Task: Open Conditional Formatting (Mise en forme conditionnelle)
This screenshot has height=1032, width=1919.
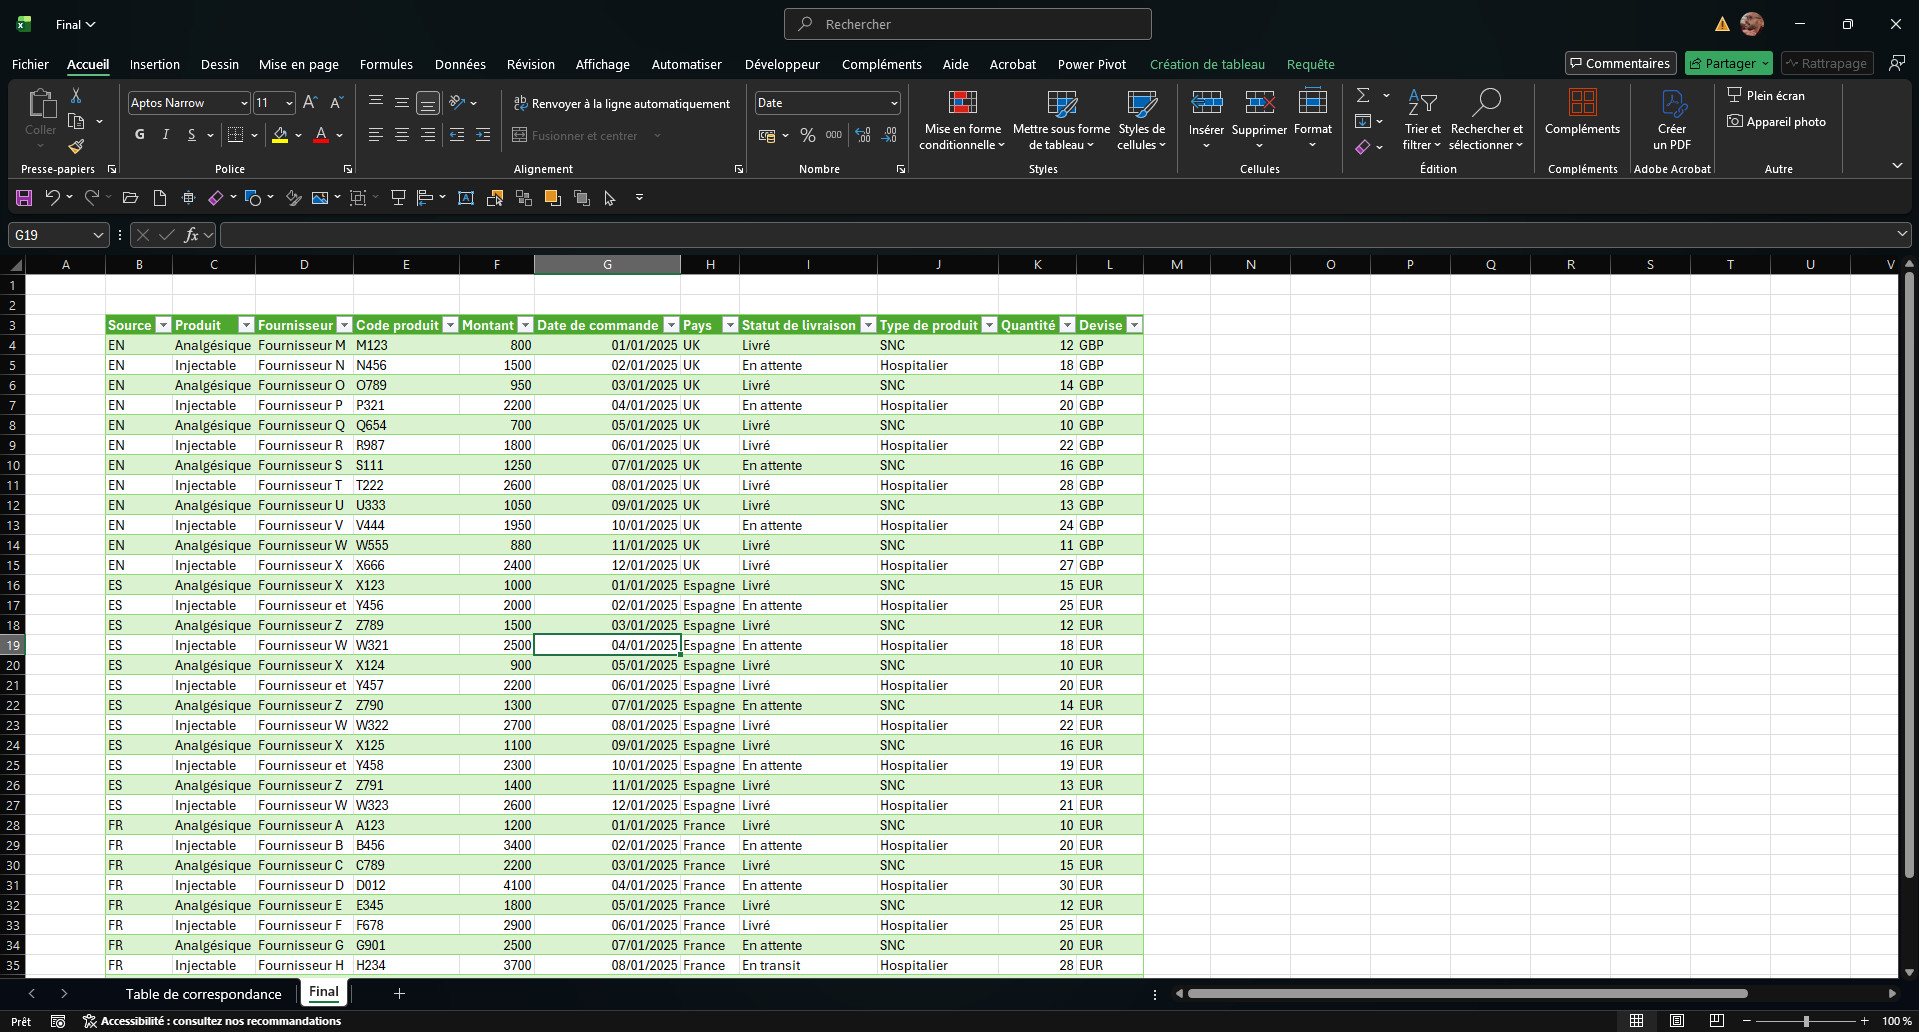Action: tap(961, 121)
